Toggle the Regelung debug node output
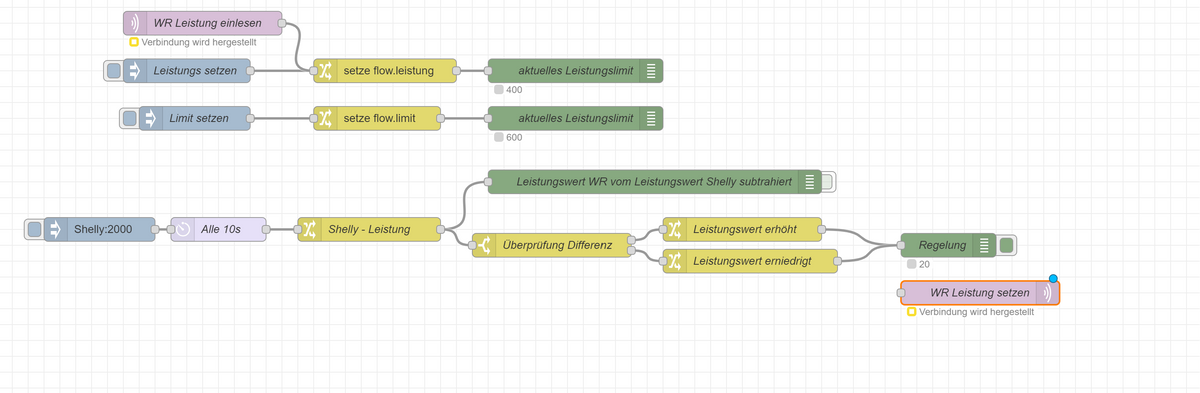Screen dimensions: 1200x393 click(x=1007, y=245)
